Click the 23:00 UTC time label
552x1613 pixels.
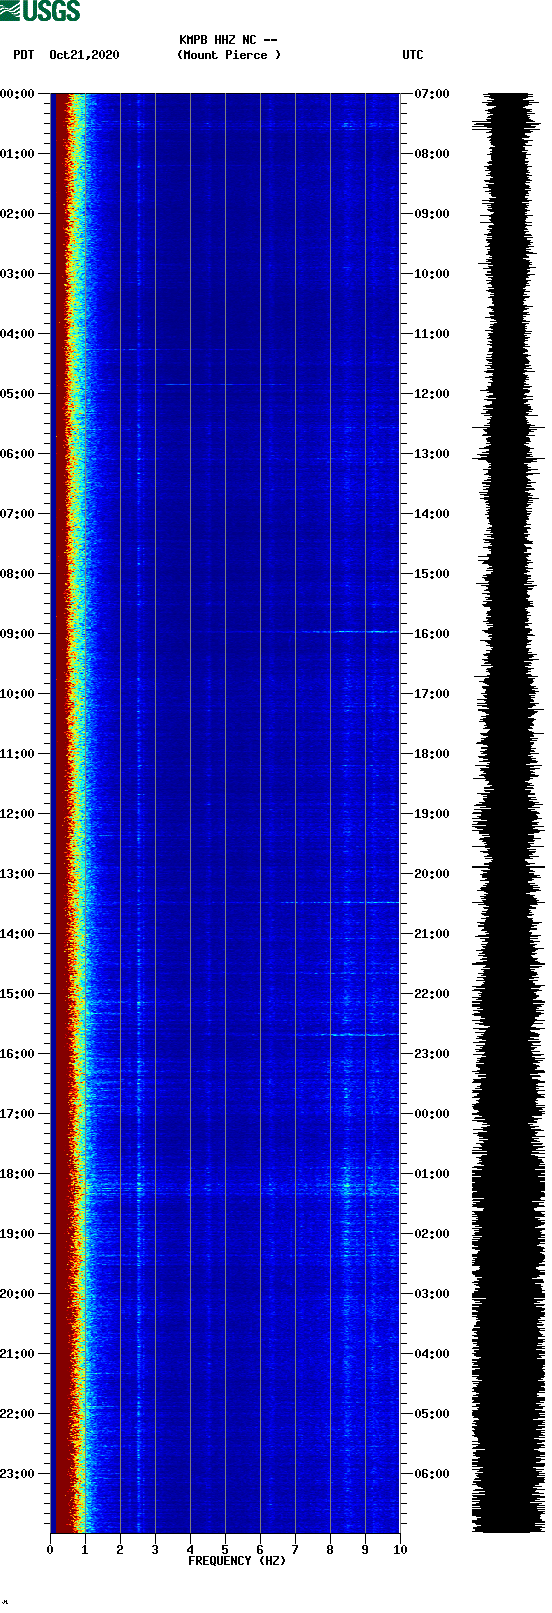coord(432,1054)
